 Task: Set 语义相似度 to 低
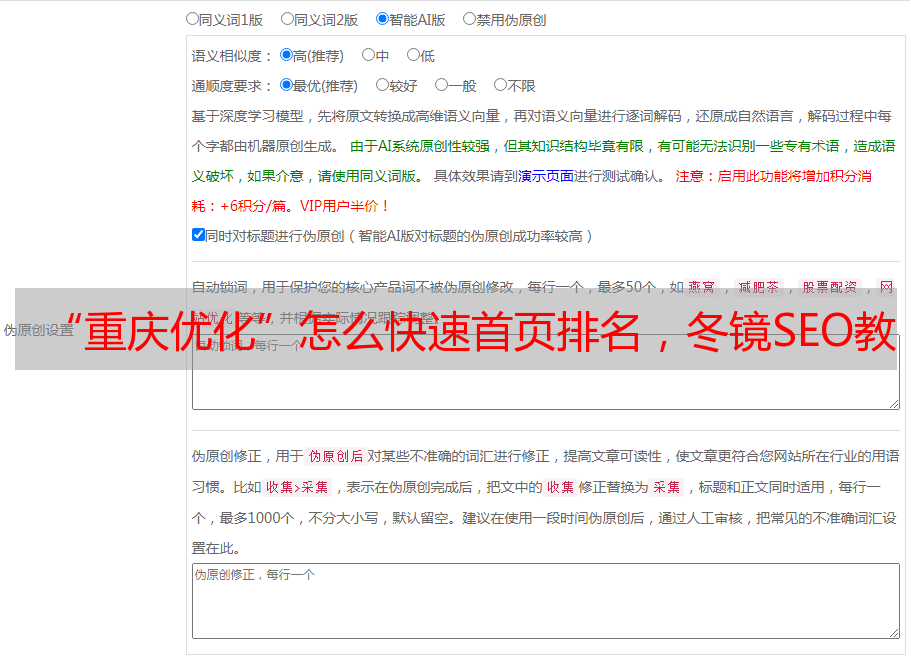(413, 55)
